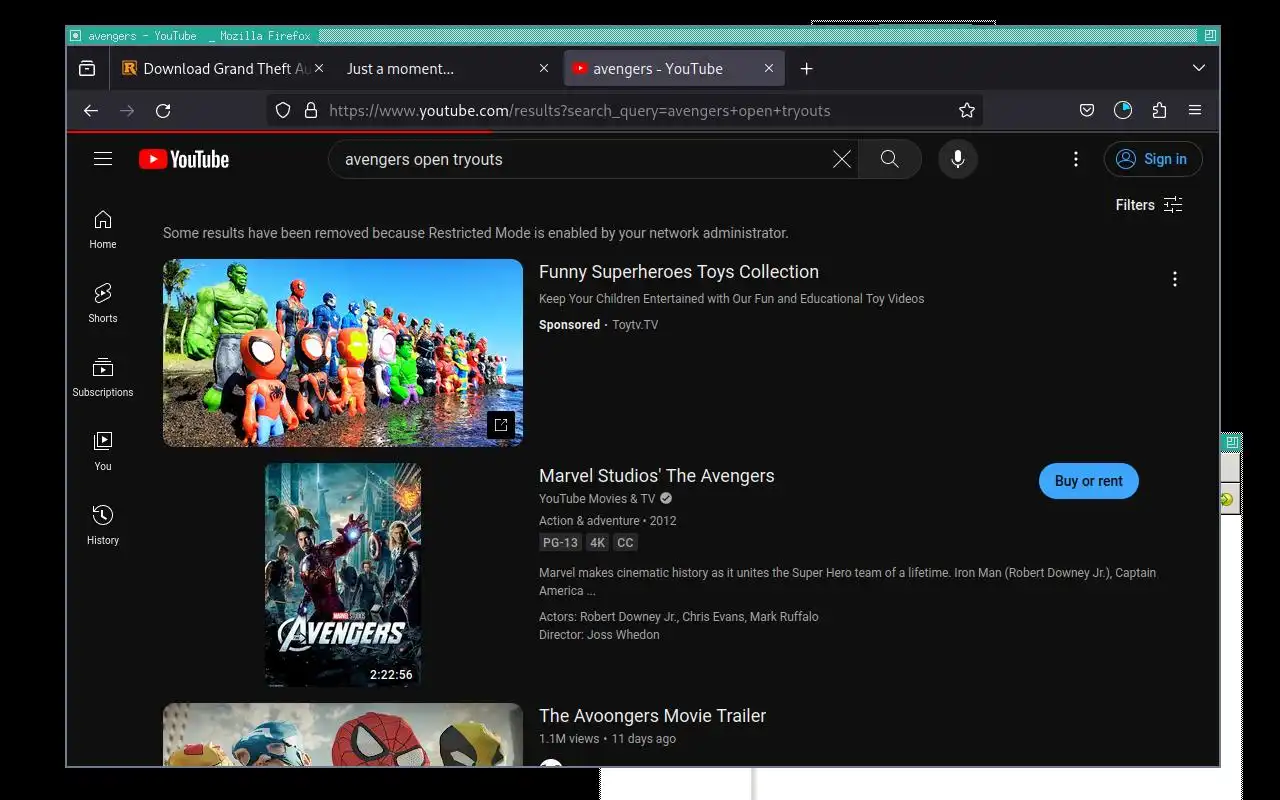Open the Pocket save icon
The width and height of the screenshot is (1280, 800).
[x=1087, y=111]
